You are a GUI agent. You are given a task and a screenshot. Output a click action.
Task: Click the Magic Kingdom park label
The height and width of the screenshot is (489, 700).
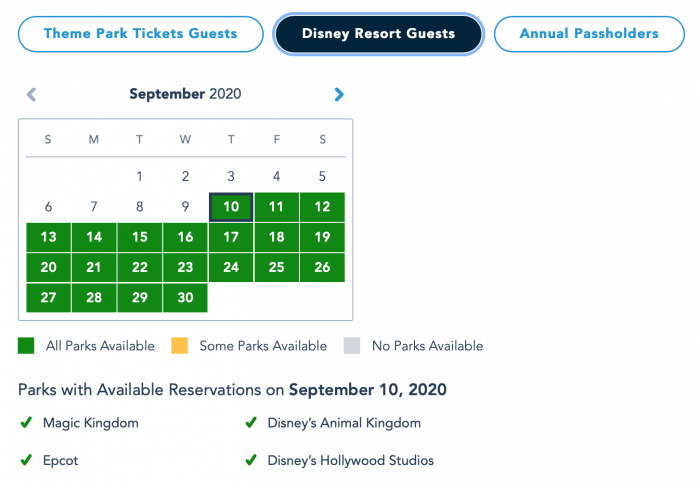91,423
